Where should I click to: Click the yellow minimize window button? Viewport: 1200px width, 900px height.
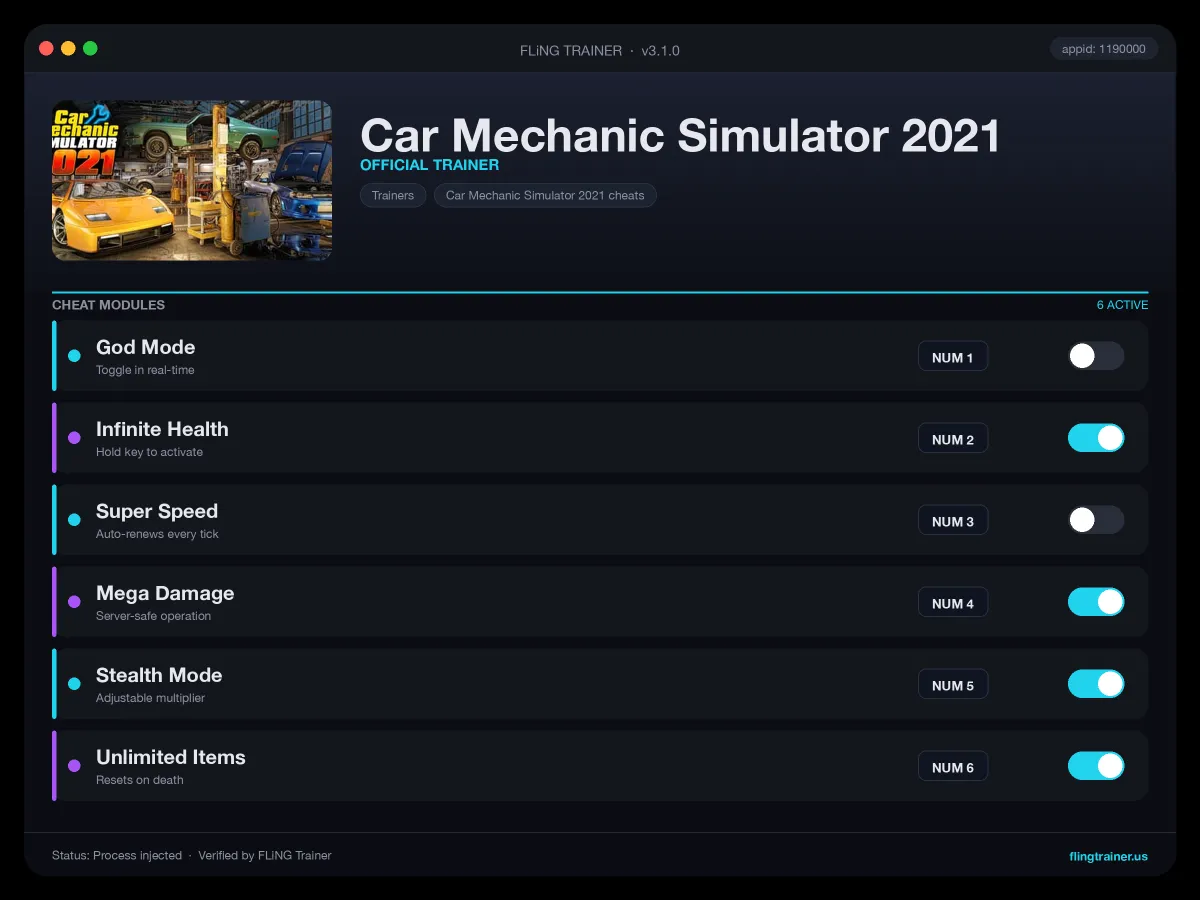pyautogui.click(x=68, y=48)
